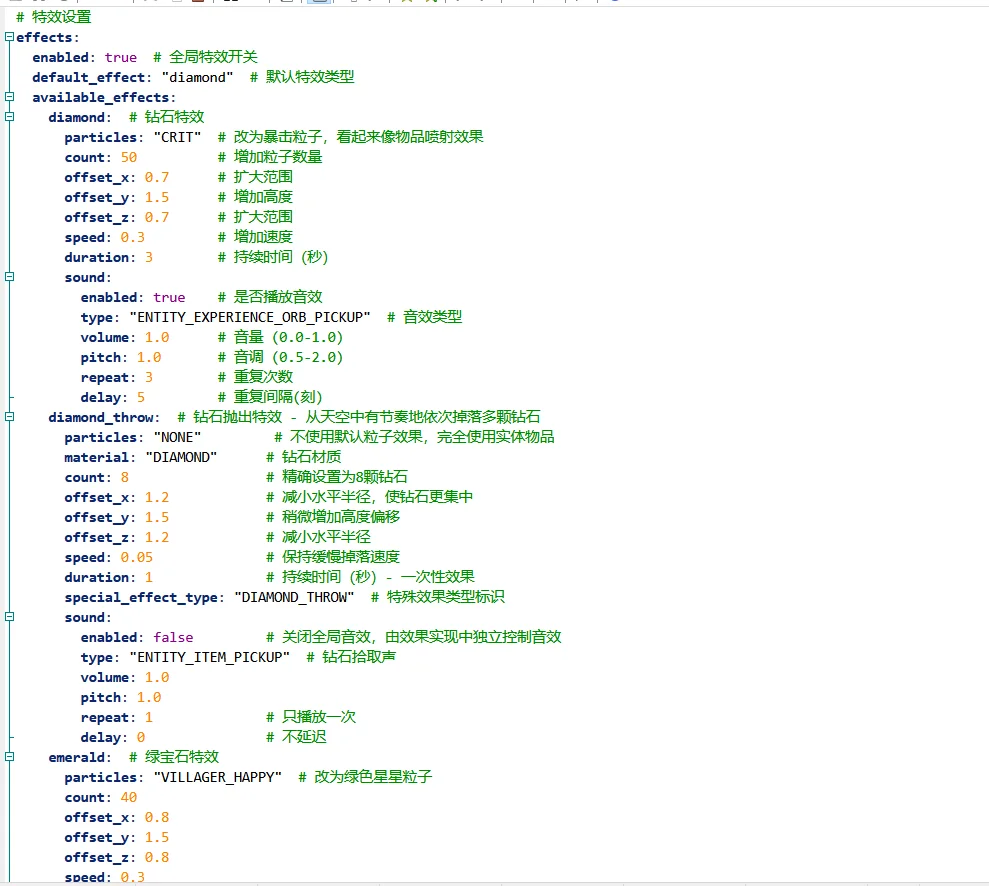Collapse the sound block under diamond_throw
The image size is (989, 886).
(9, 617)
